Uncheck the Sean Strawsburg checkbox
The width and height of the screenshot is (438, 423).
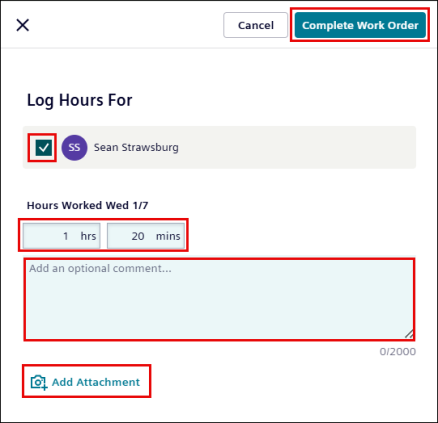tap(44, 147)
